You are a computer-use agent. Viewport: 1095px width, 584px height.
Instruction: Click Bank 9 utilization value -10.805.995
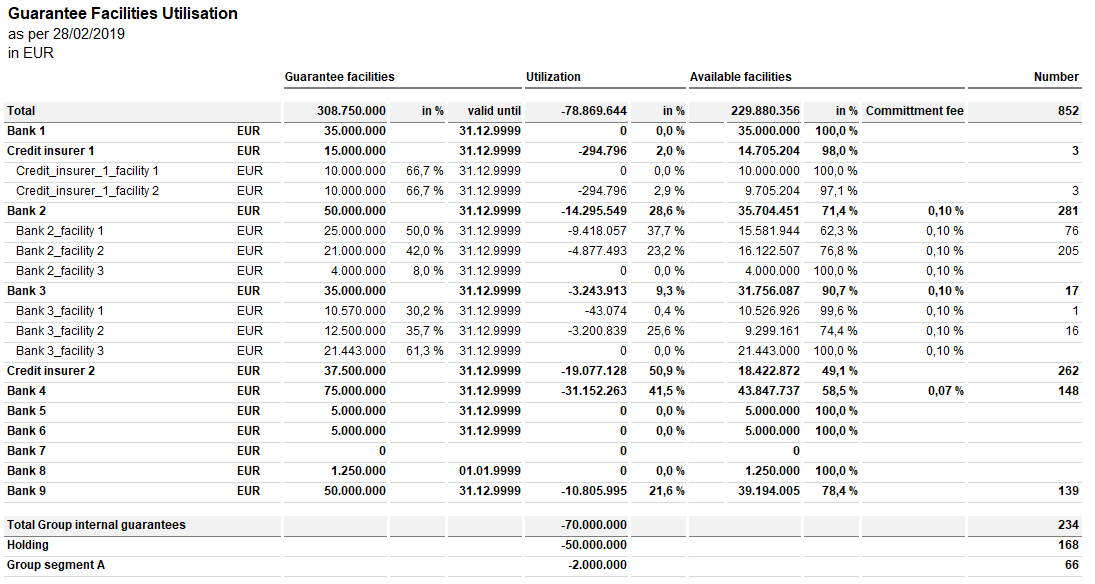pos(594,491)
